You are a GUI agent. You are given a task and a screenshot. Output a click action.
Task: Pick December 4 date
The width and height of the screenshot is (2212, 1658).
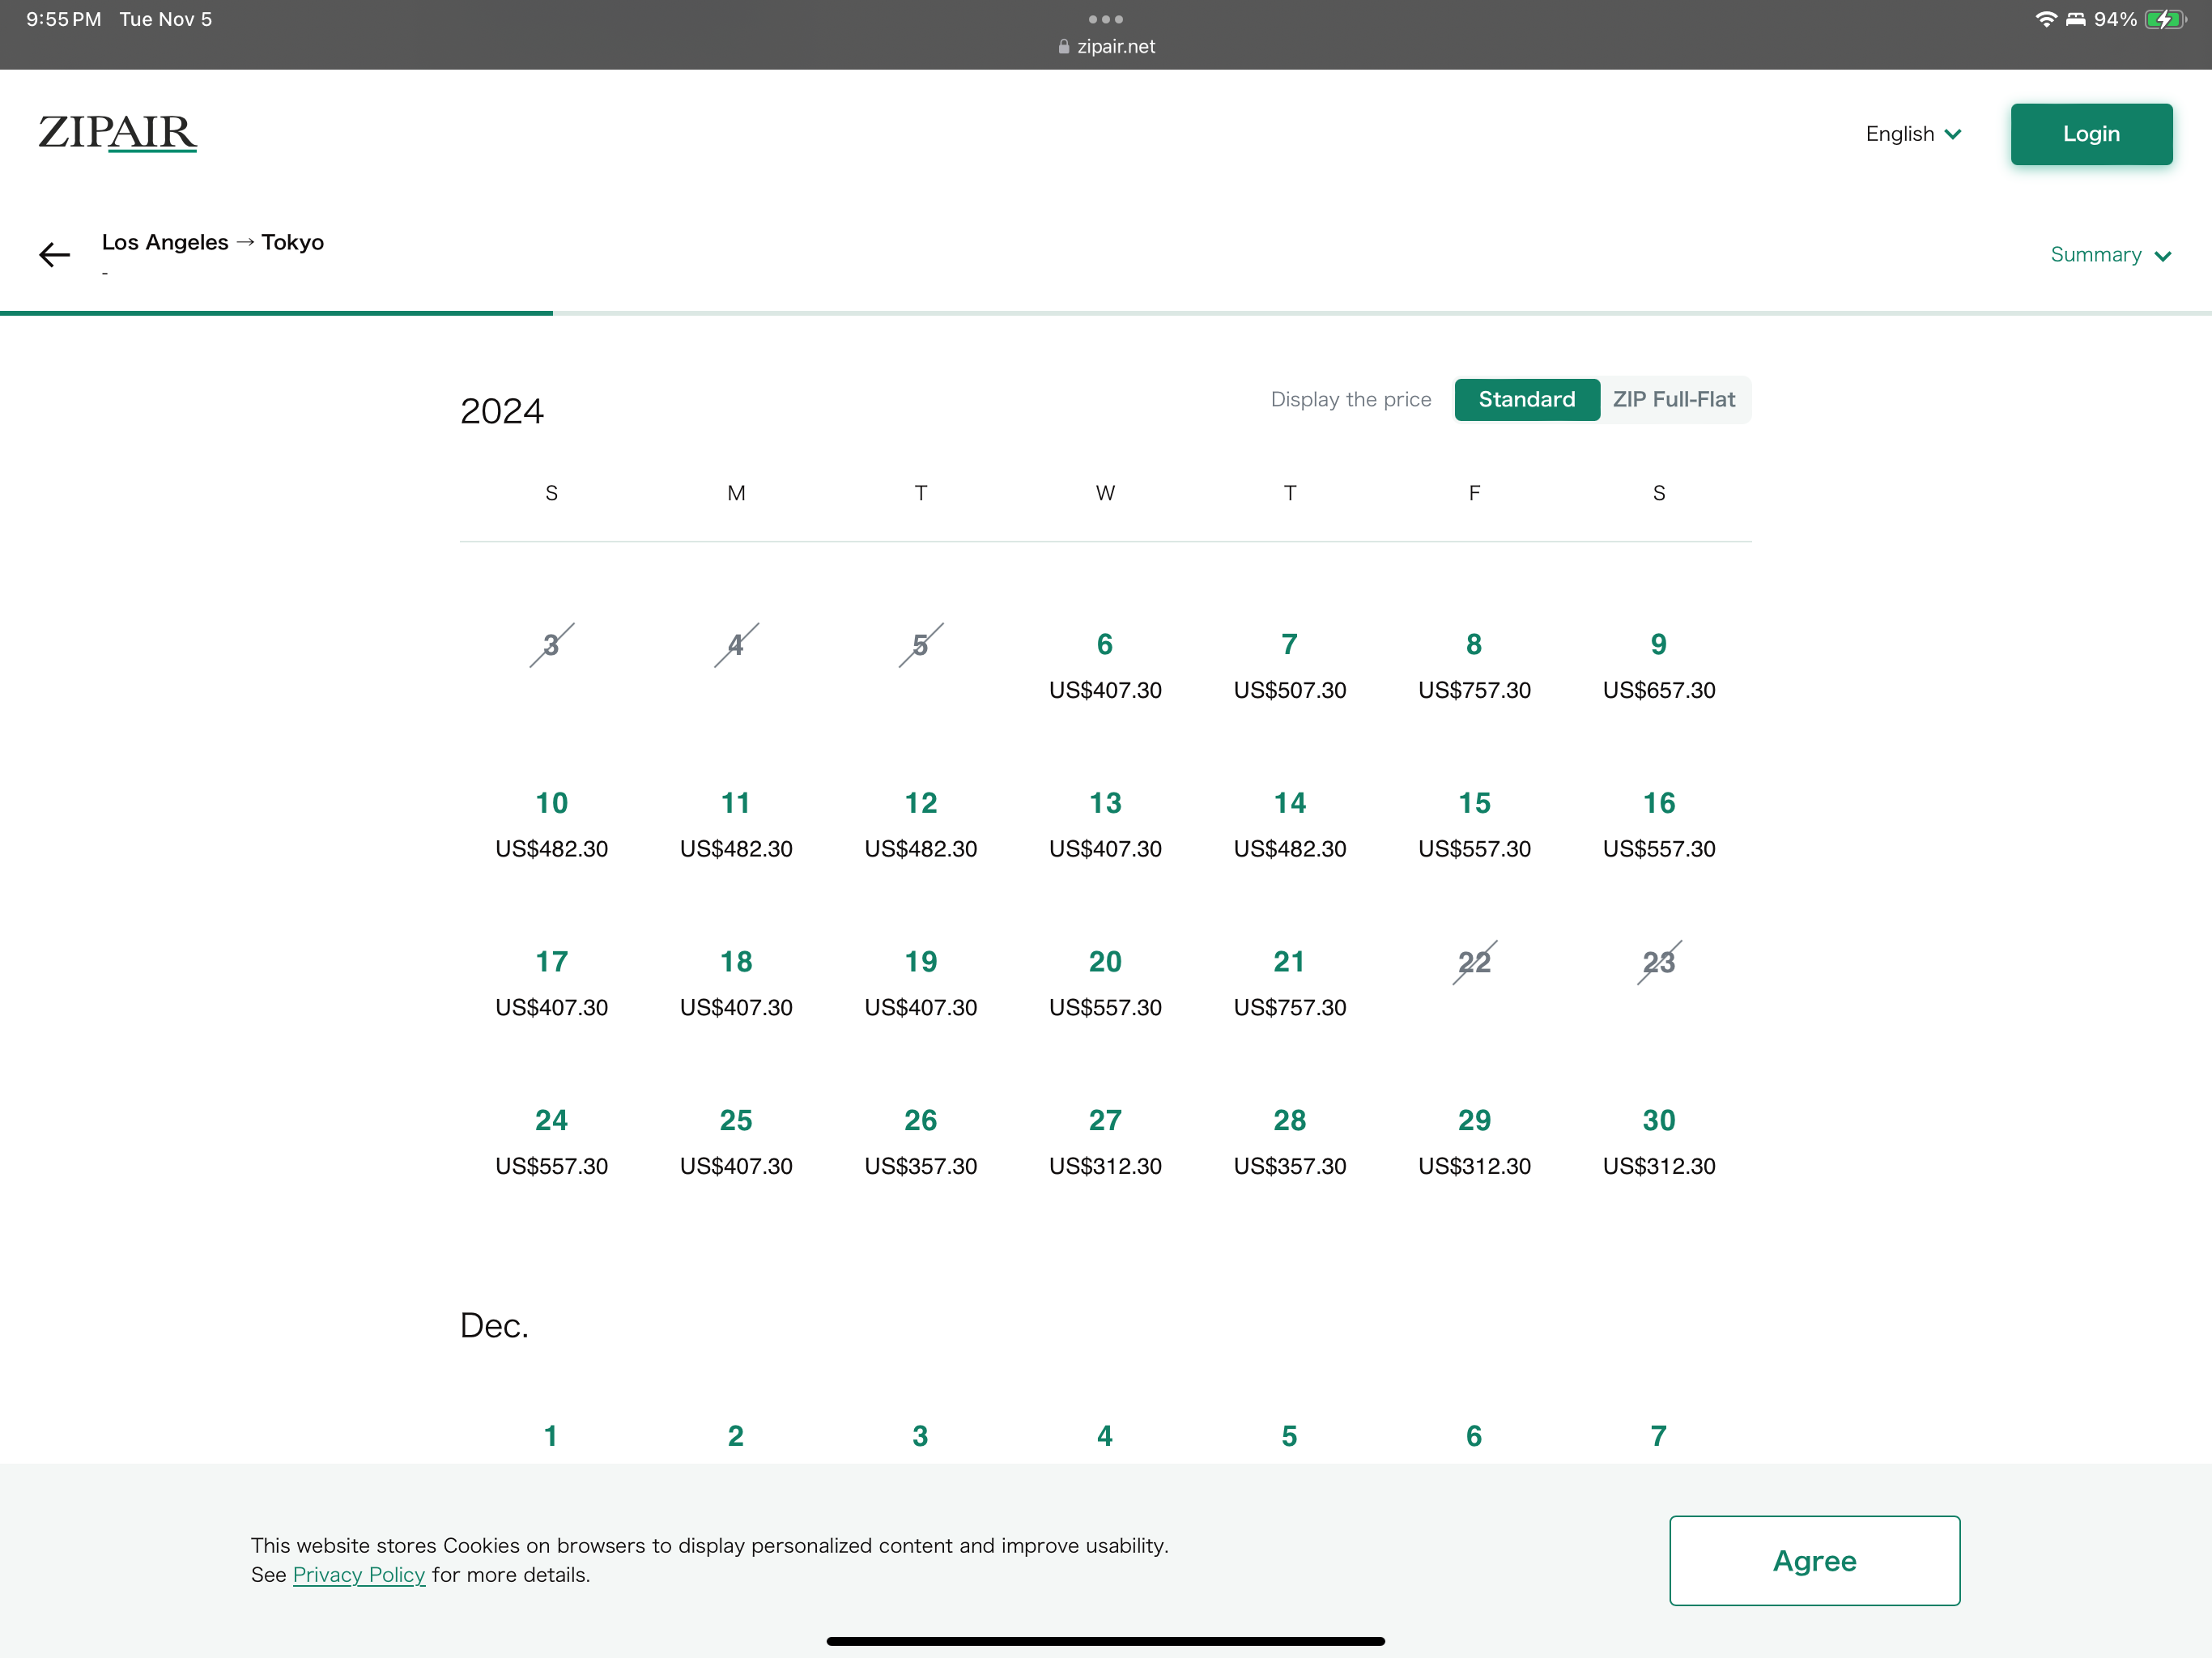[1105, 1436]
